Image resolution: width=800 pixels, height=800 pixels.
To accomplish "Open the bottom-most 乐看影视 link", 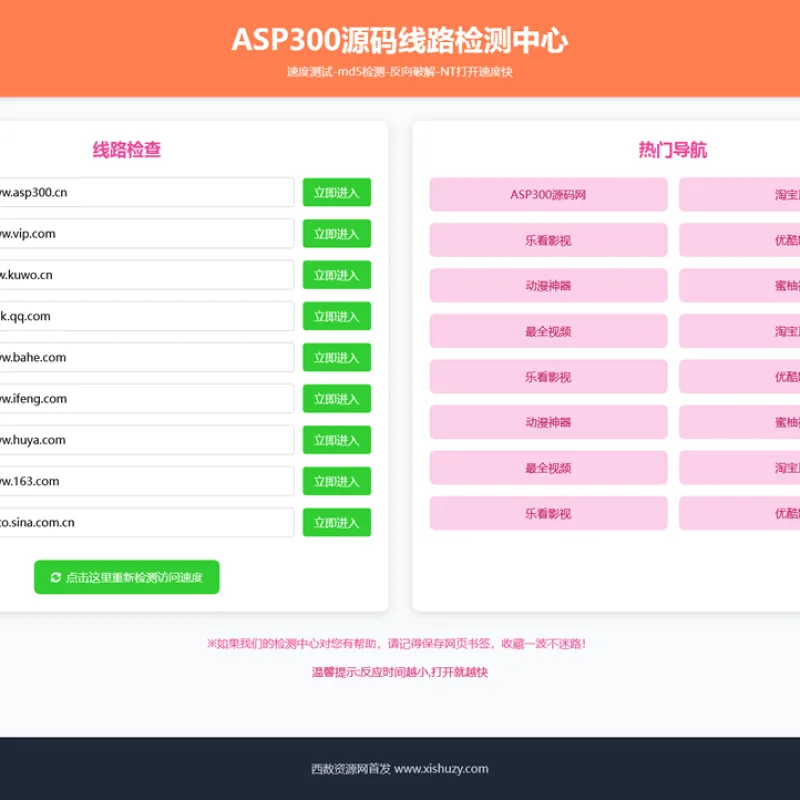I will (x=548, y=513).
